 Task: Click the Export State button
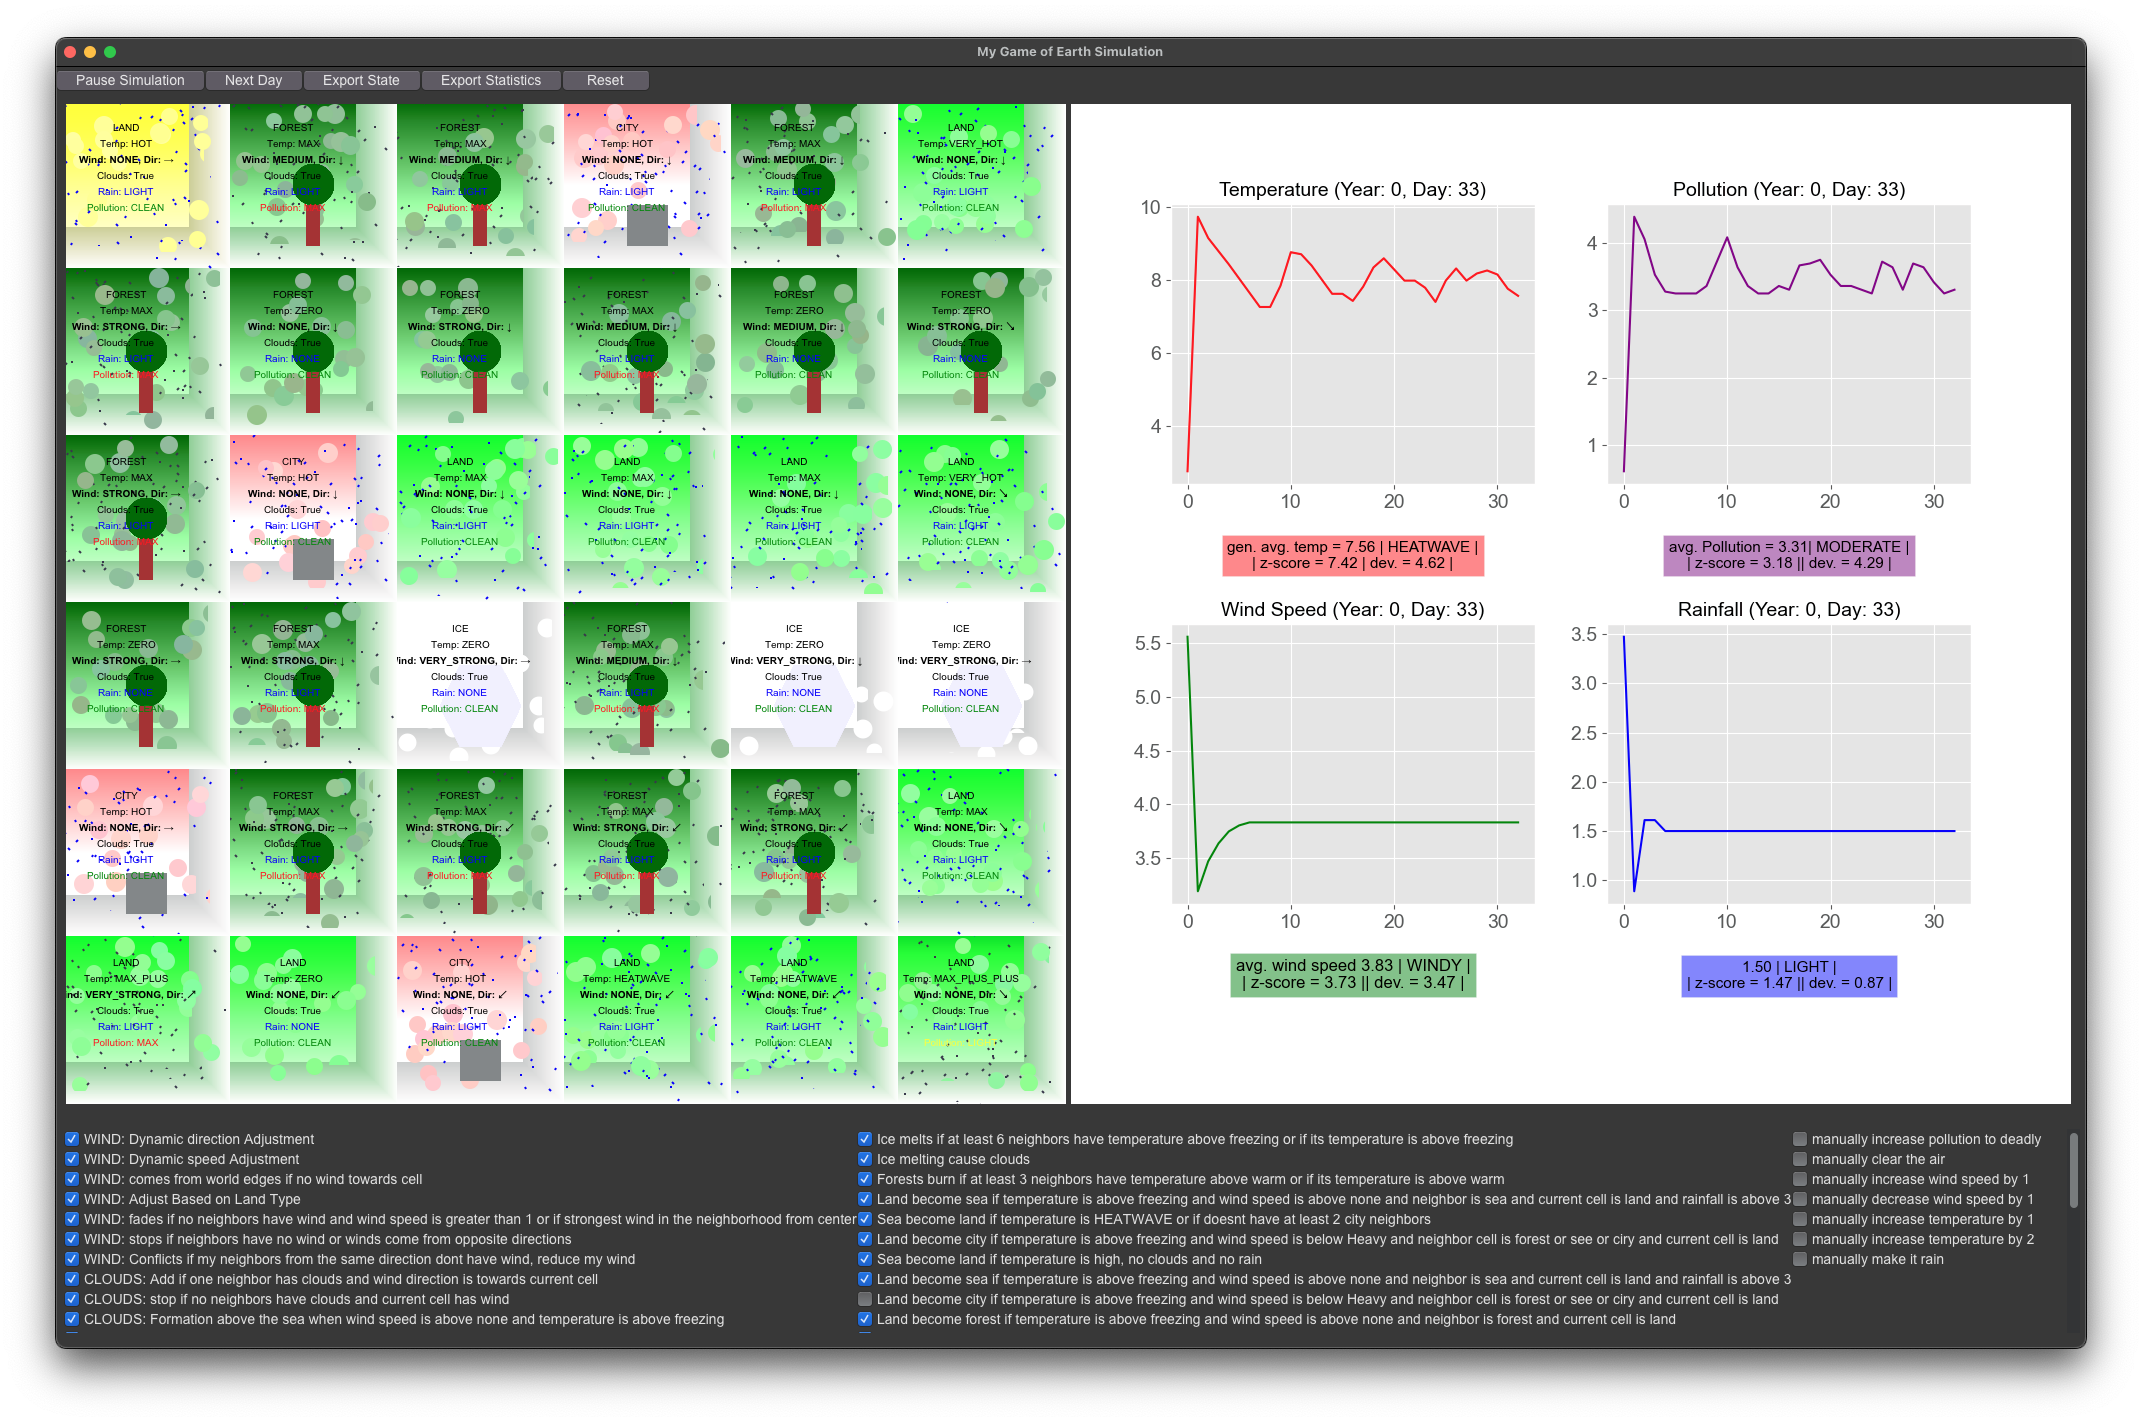(x=360, y=79)
